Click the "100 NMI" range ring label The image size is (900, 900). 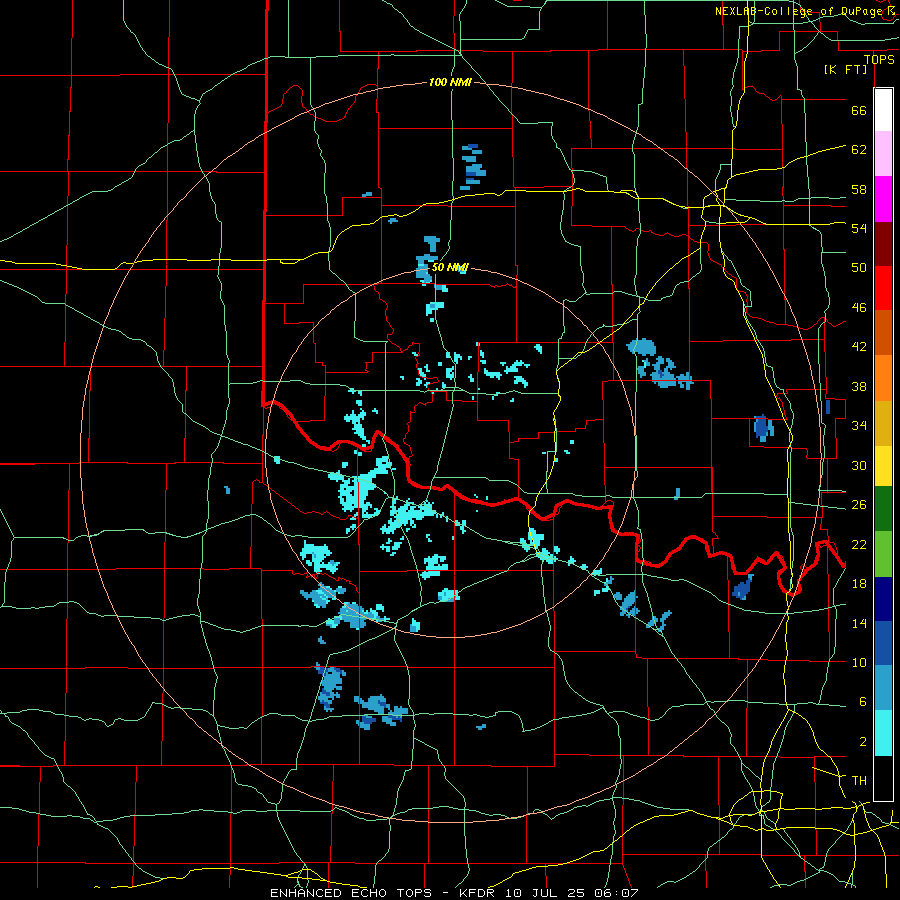click(x=450, y=83)
